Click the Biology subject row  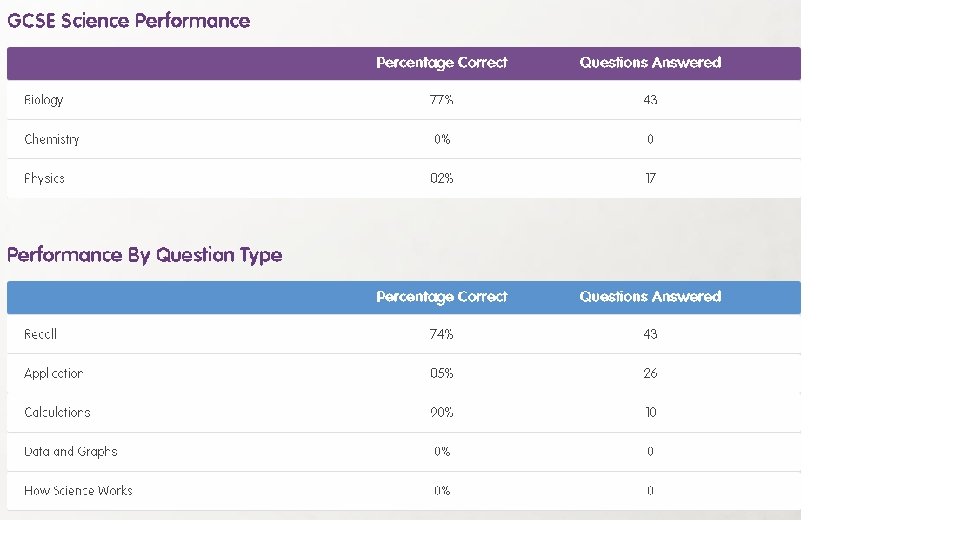pos(44,100)
